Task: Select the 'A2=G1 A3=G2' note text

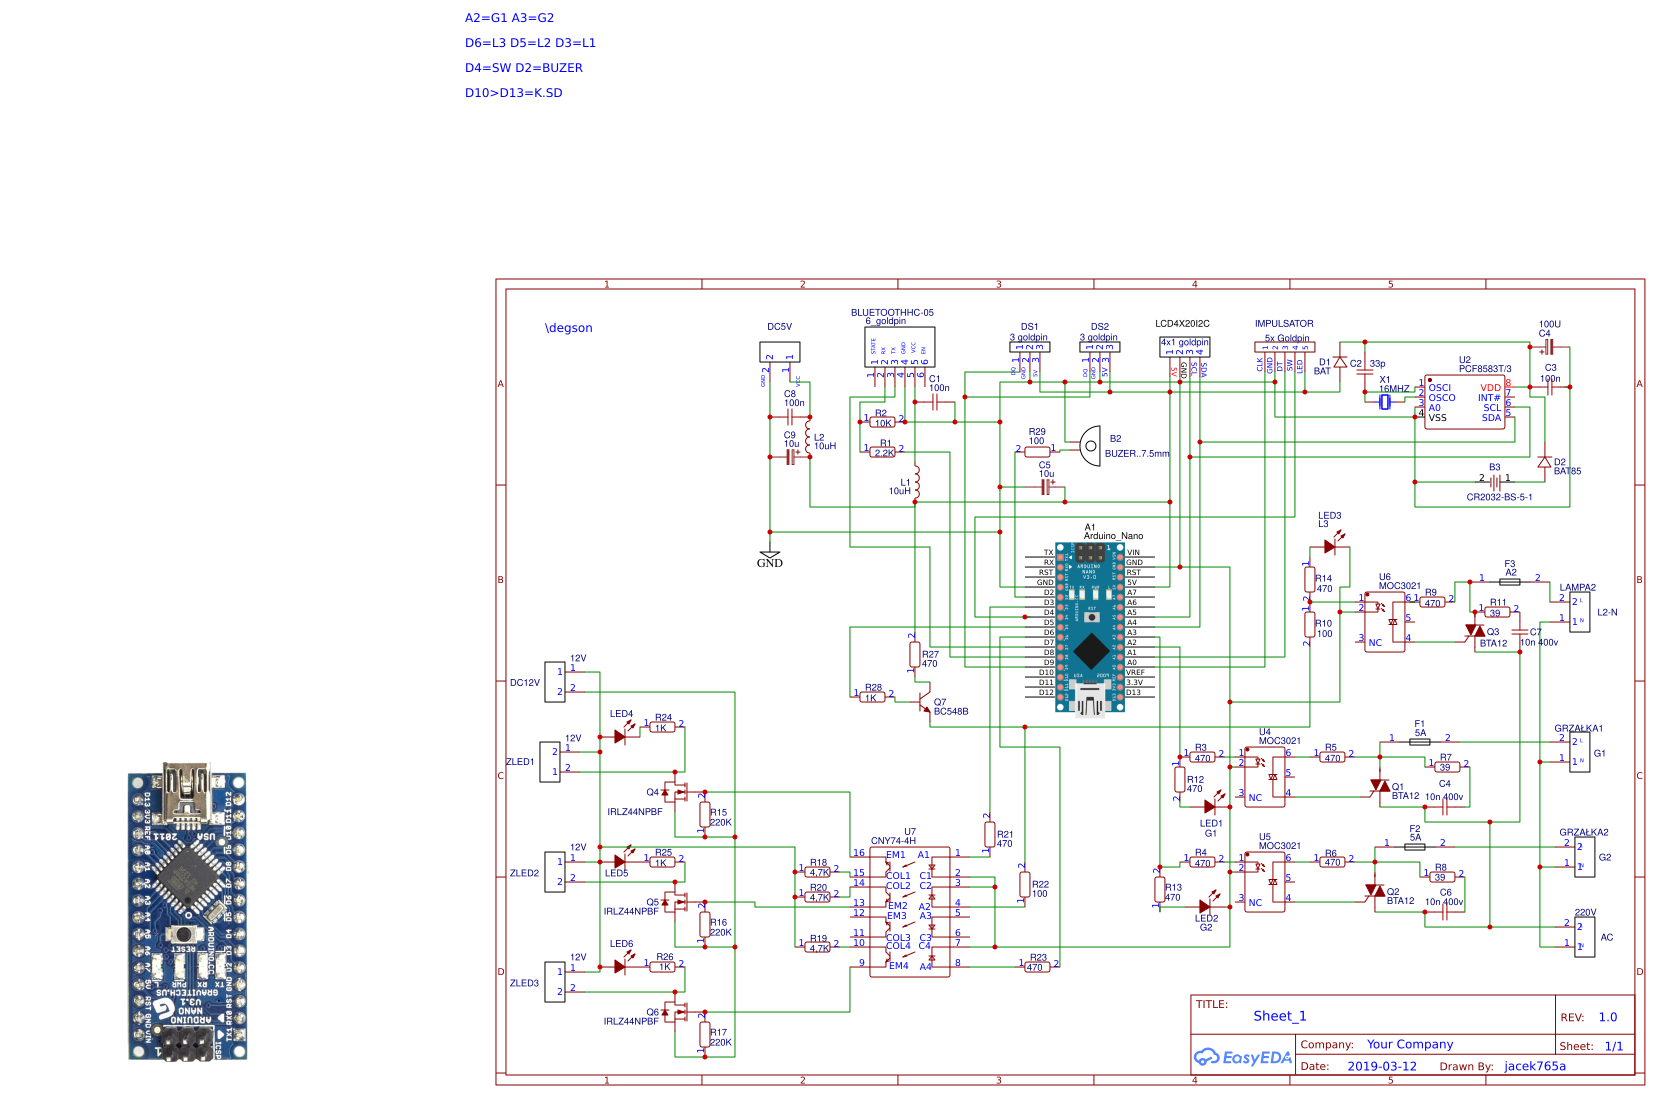Action: [509, 18]
